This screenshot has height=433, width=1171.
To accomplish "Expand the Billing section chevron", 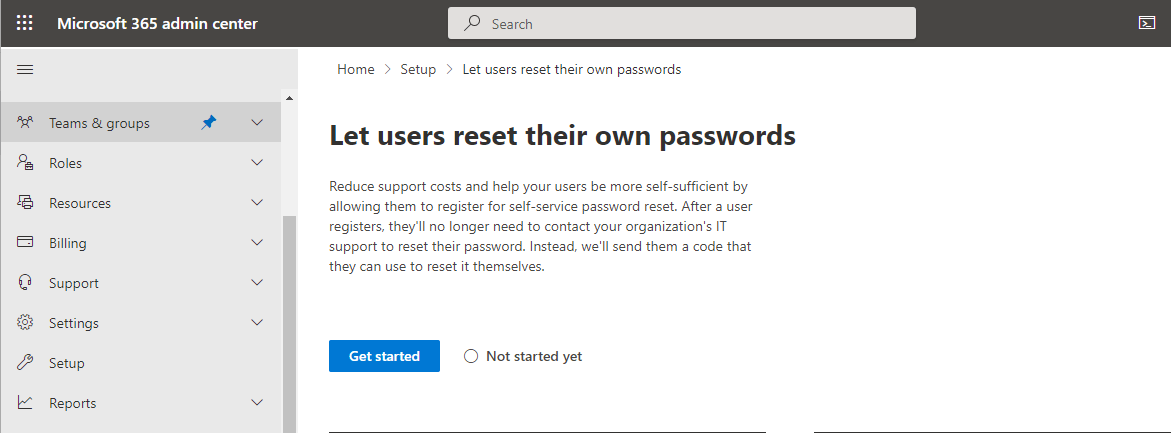I will click(x=257, y=243).
